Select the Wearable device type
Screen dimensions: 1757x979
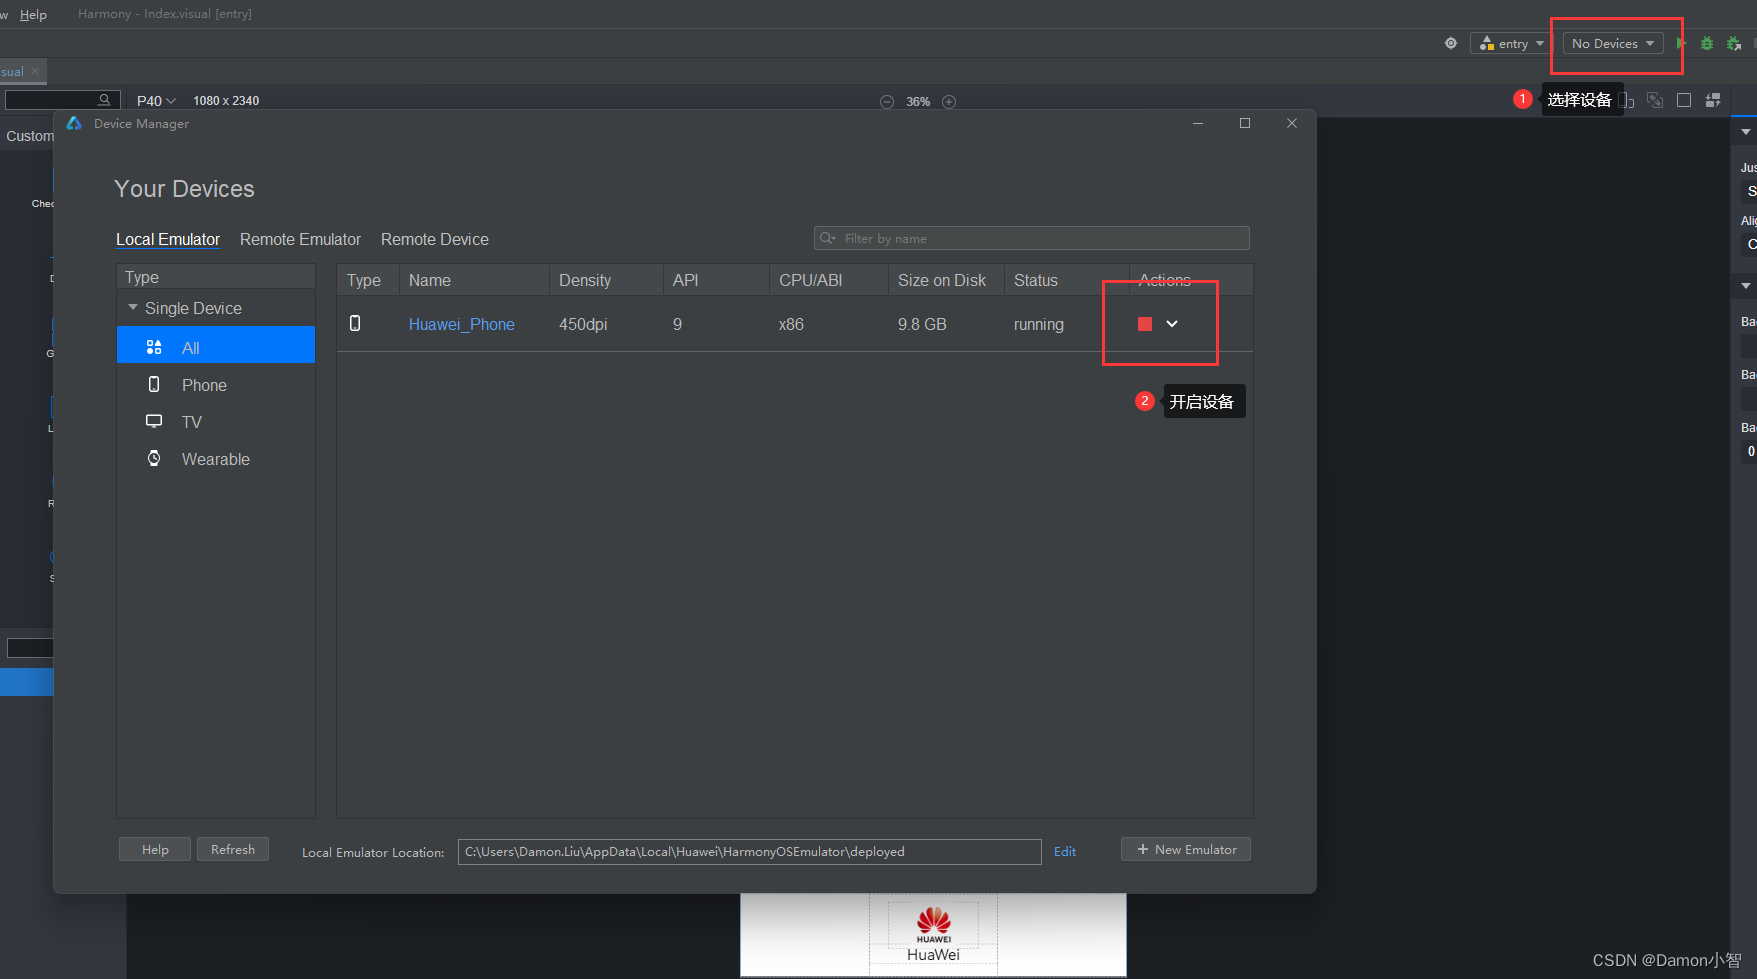(x=215, y=459)
